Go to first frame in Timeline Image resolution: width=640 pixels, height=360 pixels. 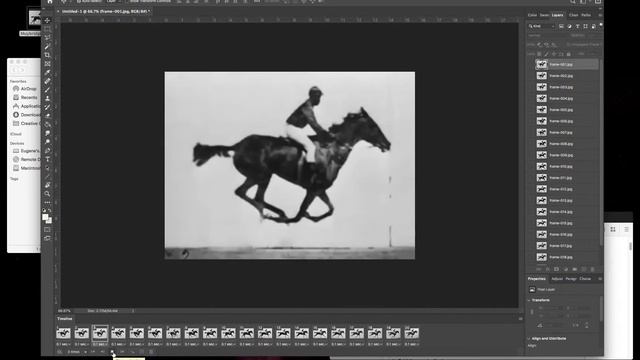click(x=93, y=352)
